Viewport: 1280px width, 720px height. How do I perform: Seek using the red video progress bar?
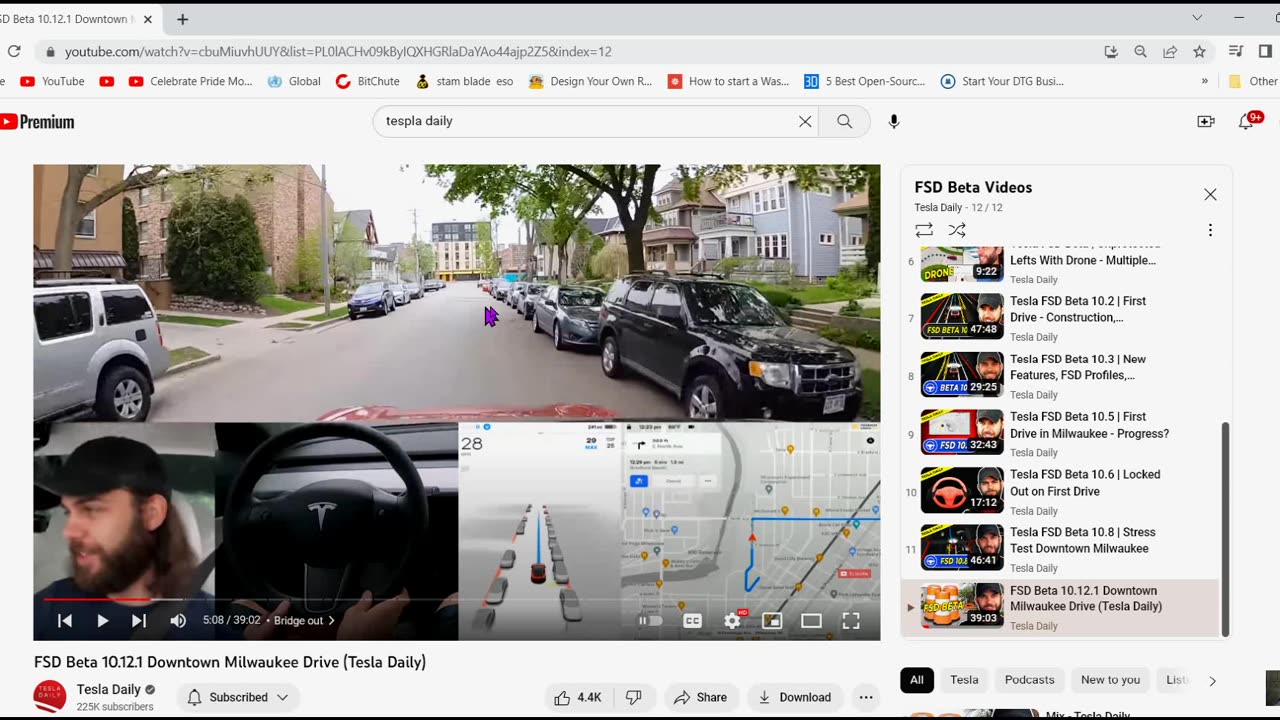point(457,600)
